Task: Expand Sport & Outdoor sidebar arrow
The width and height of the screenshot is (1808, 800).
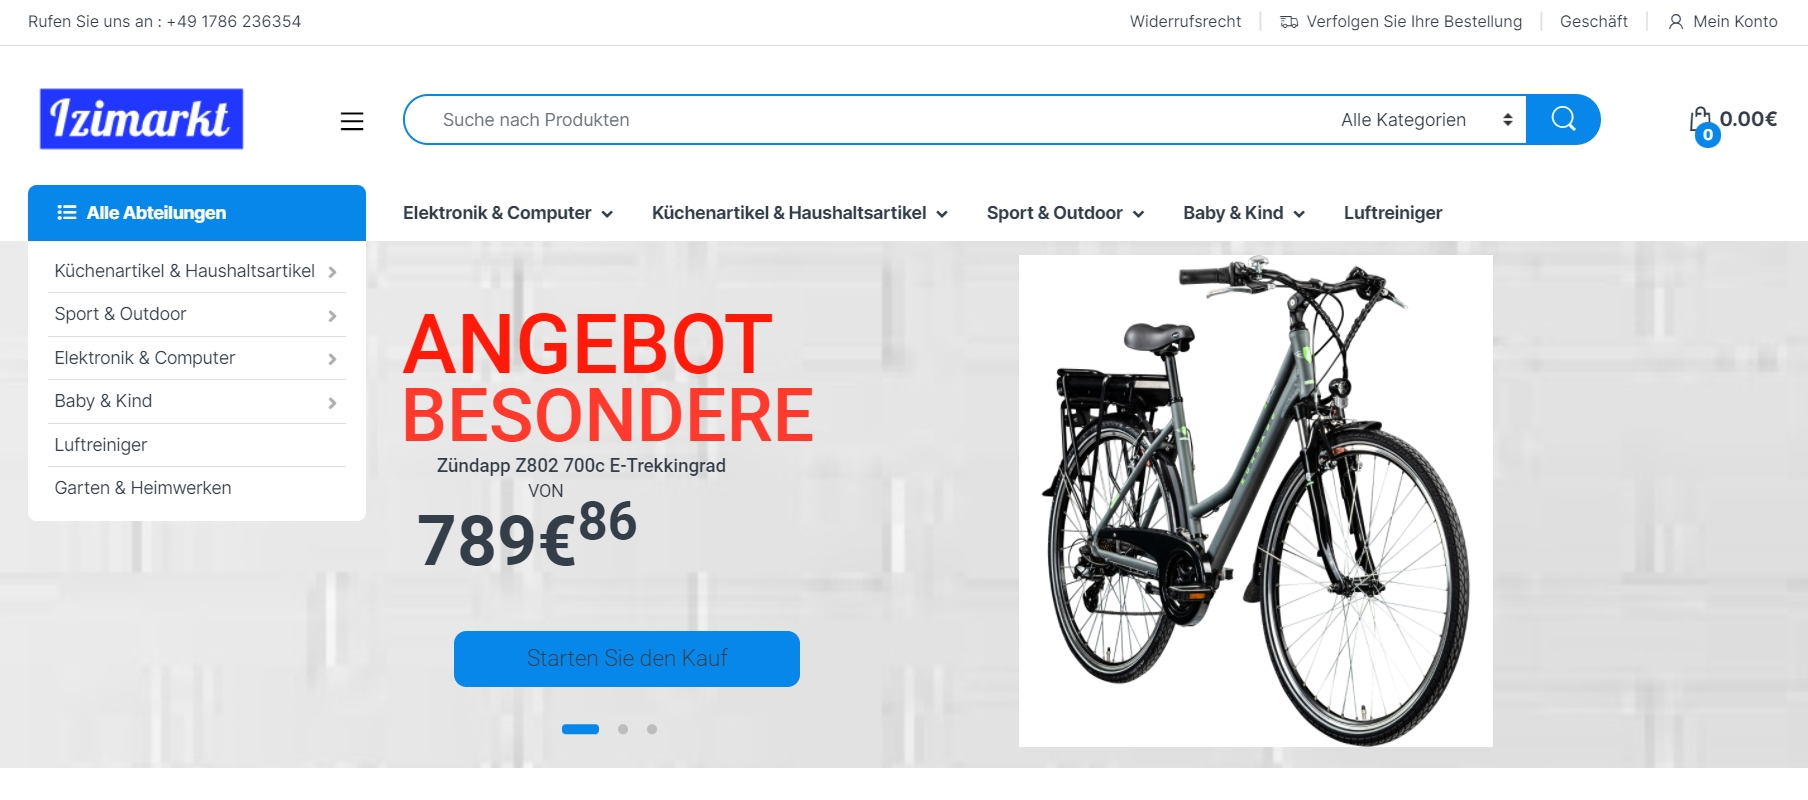Action: click(x=332, y=316)
